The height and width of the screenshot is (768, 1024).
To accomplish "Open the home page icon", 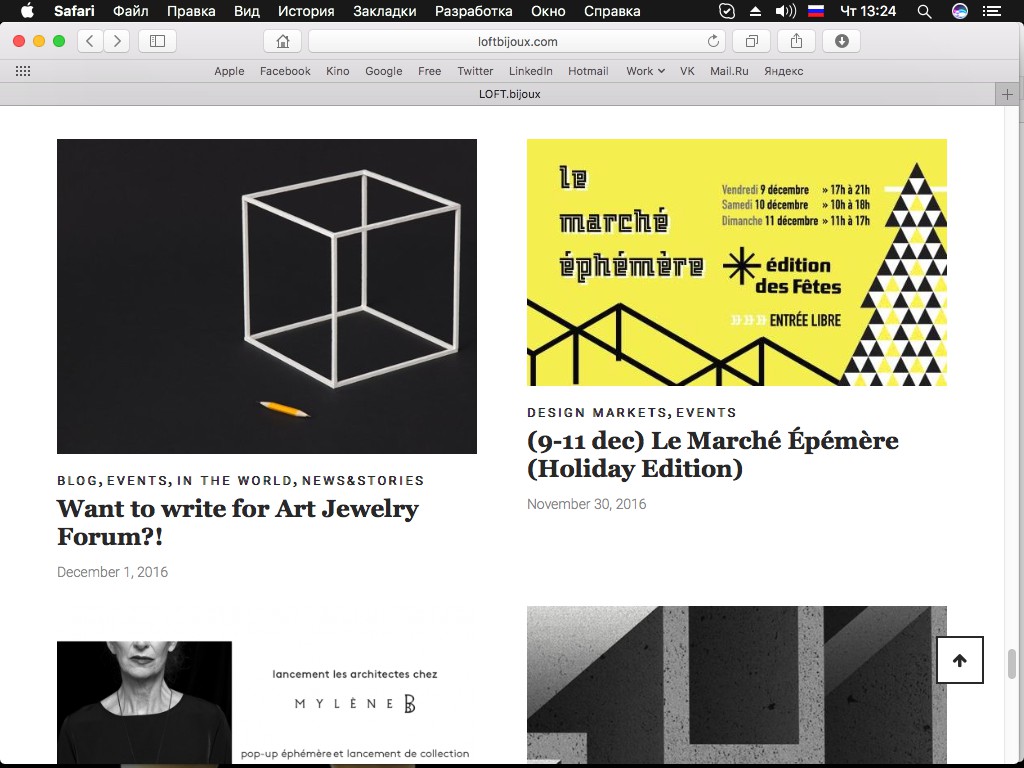I will [283, 41].
